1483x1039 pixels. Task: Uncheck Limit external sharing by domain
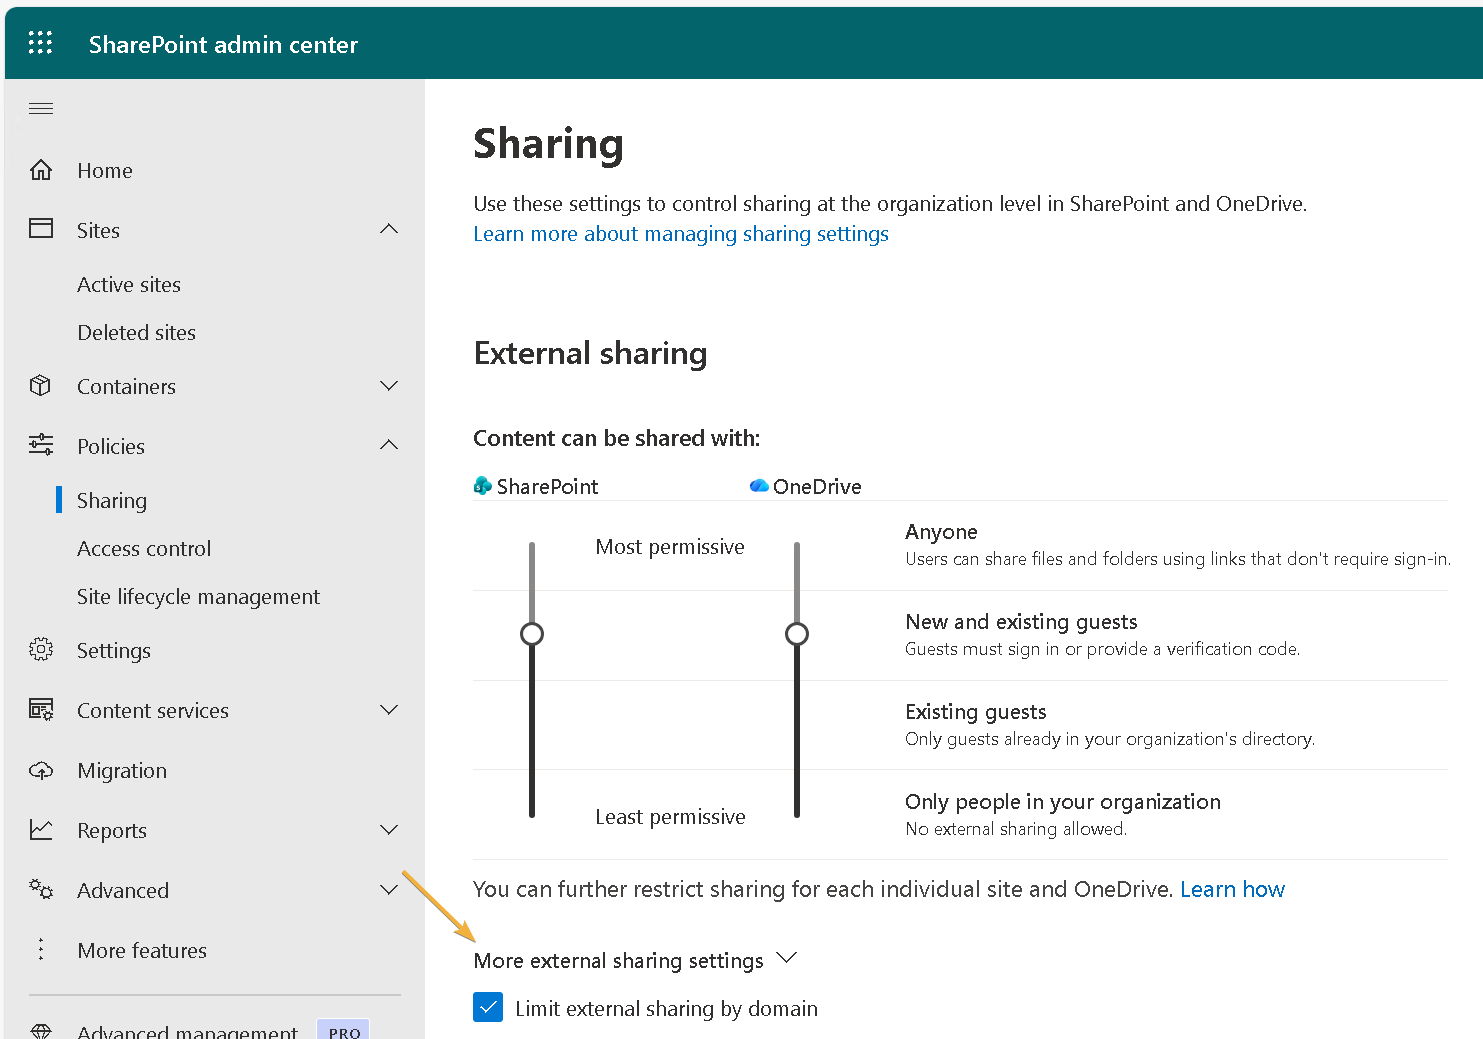(488, 1008)
